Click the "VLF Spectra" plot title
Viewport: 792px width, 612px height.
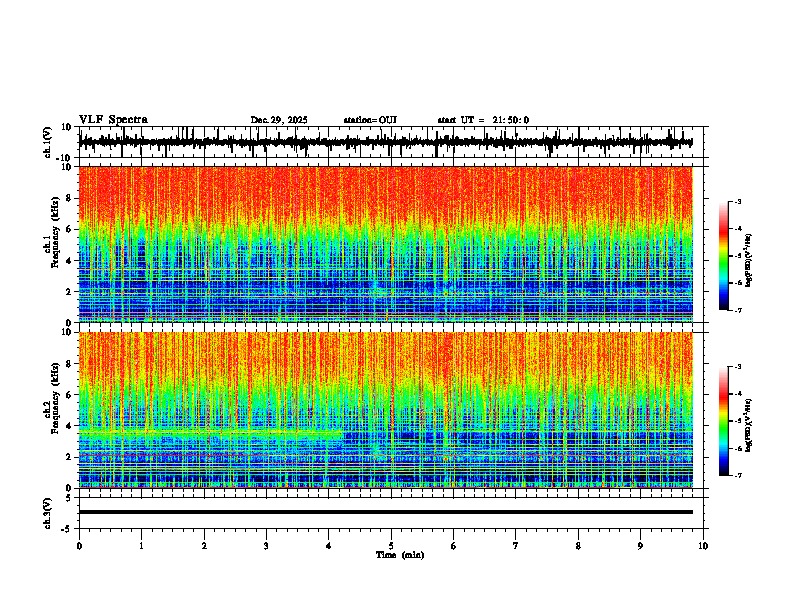click(113, 120)
